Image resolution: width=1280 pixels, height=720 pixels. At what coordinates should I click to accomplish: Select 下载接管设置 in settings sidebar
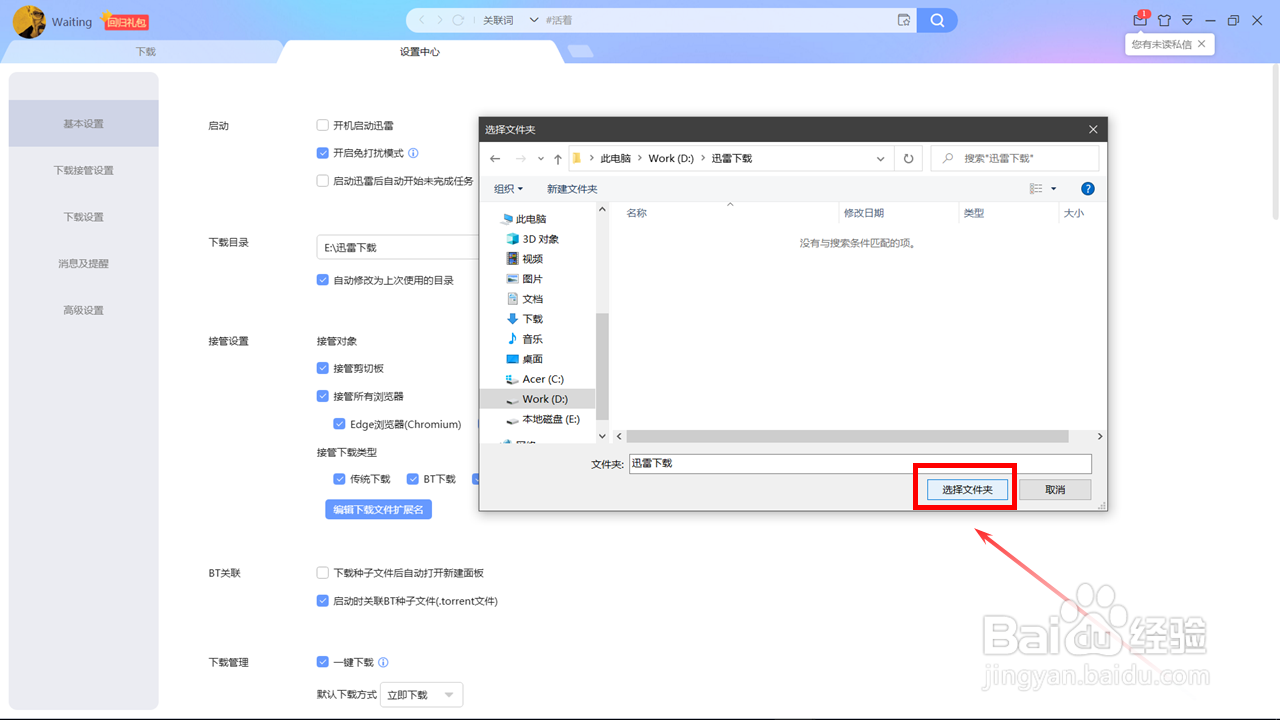pos(84,170)
